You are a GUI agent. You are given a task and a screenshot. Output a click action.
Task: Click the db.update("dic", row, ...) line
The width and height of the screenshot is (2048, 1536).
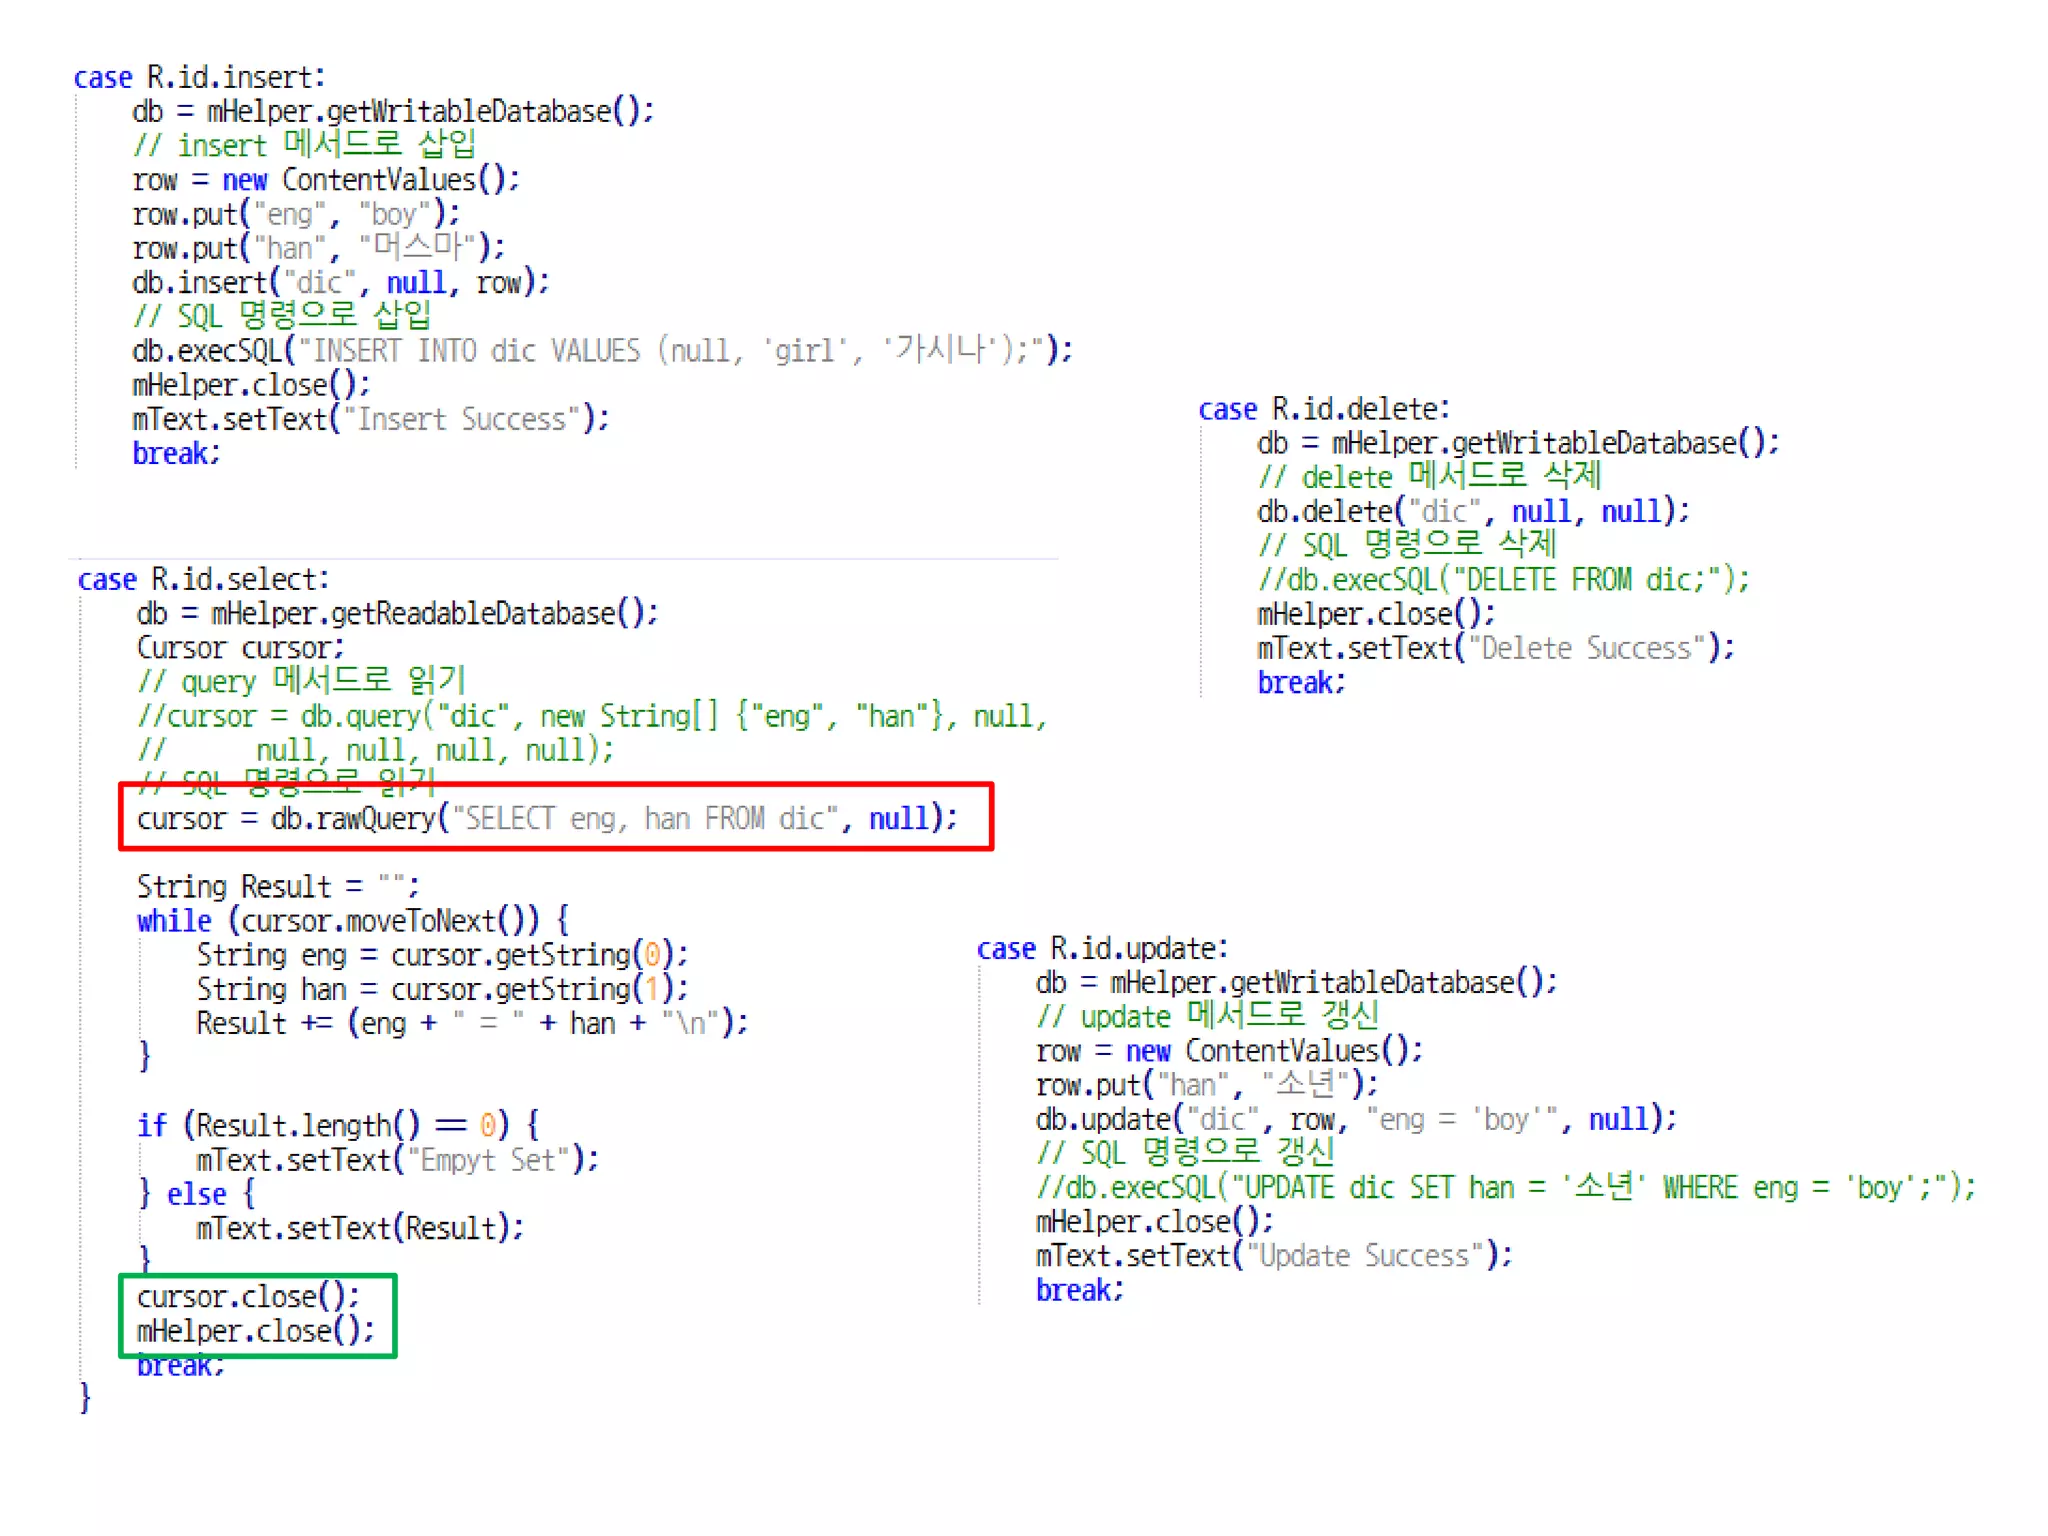tap(1355, 1119)
